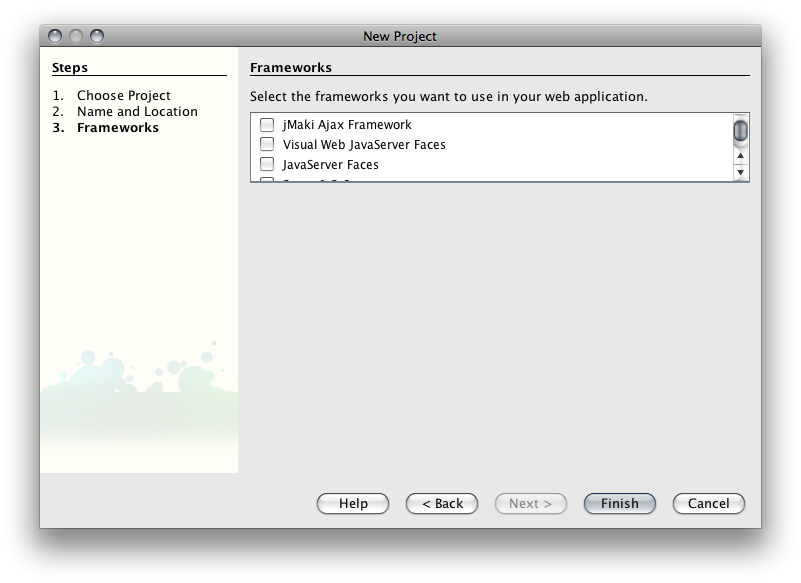Zoom the New Project window
801x583 pixels.
(97, 36)
